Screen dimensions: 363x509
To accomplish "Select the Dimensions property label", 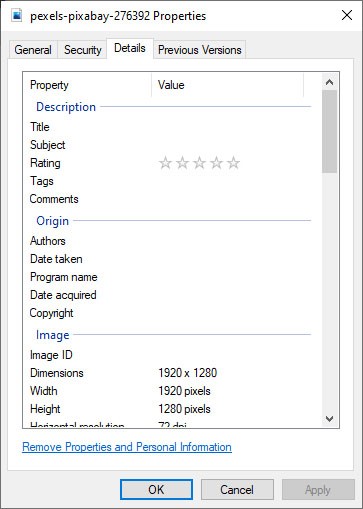I will (57, 373).
